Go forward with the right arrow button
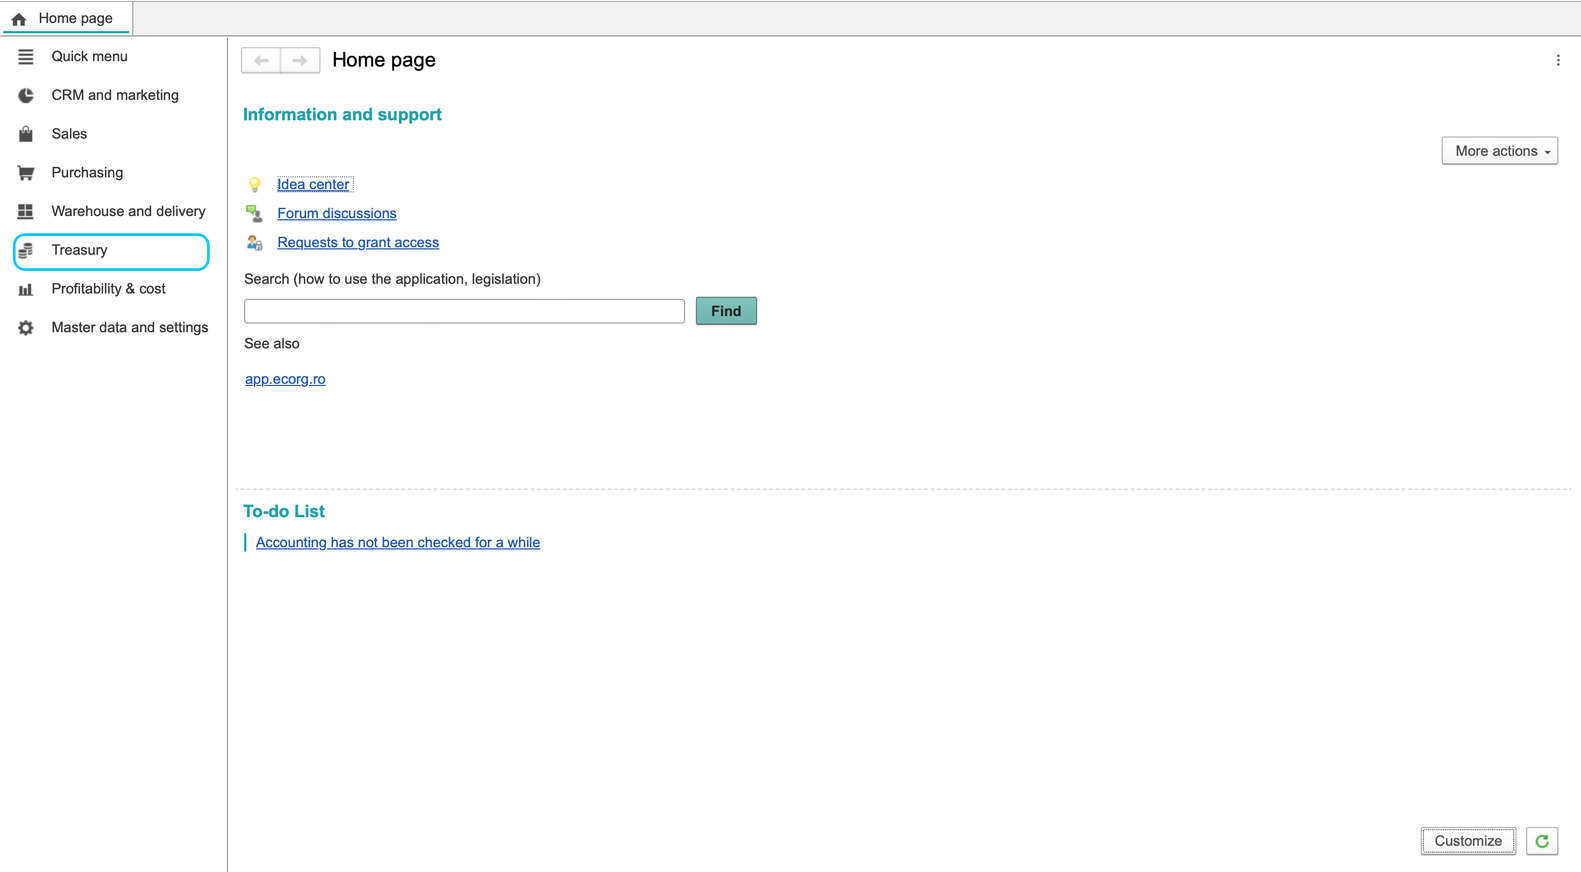The height and width of the screenshot is (872, 1581). pos(300,60)
